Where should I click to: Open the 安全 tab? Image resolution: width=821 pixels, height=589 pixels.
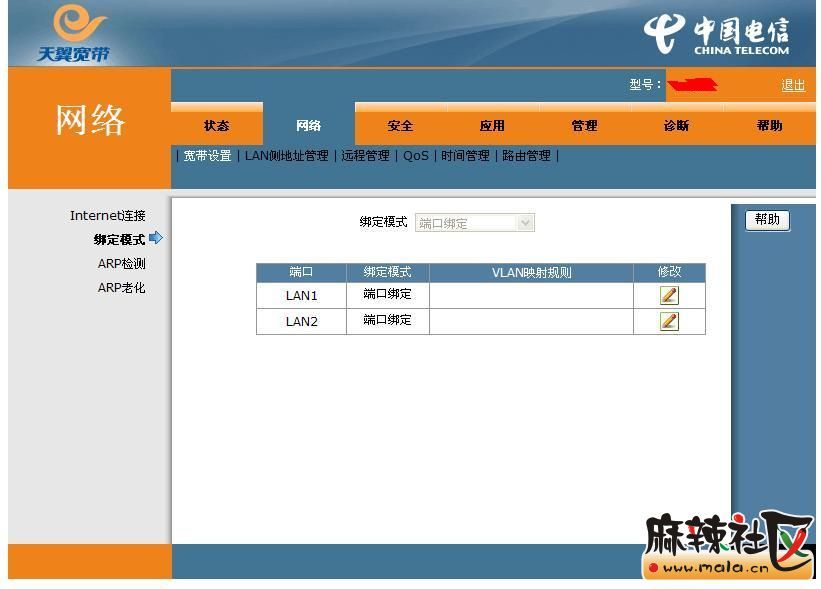pyautogui.click(x=401, y=126)
